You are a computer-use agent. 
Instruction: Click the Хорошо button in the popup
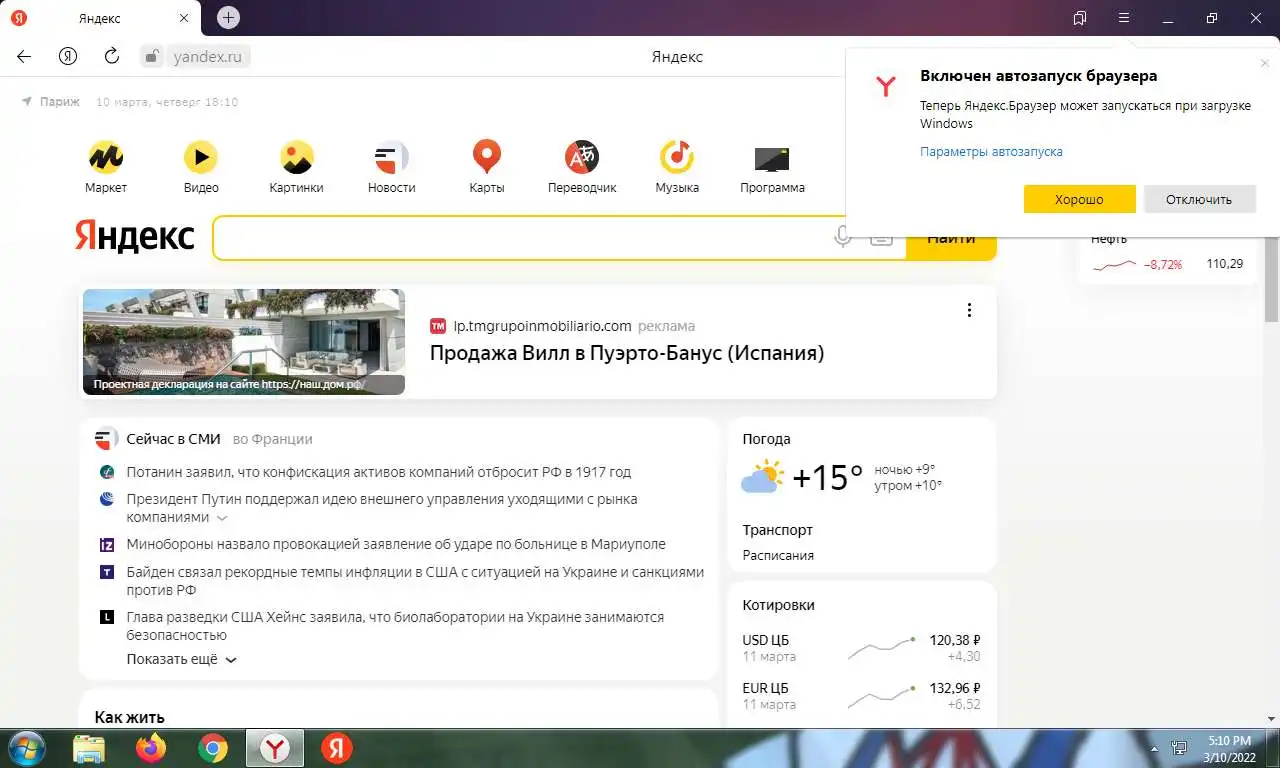(1079, 199)
